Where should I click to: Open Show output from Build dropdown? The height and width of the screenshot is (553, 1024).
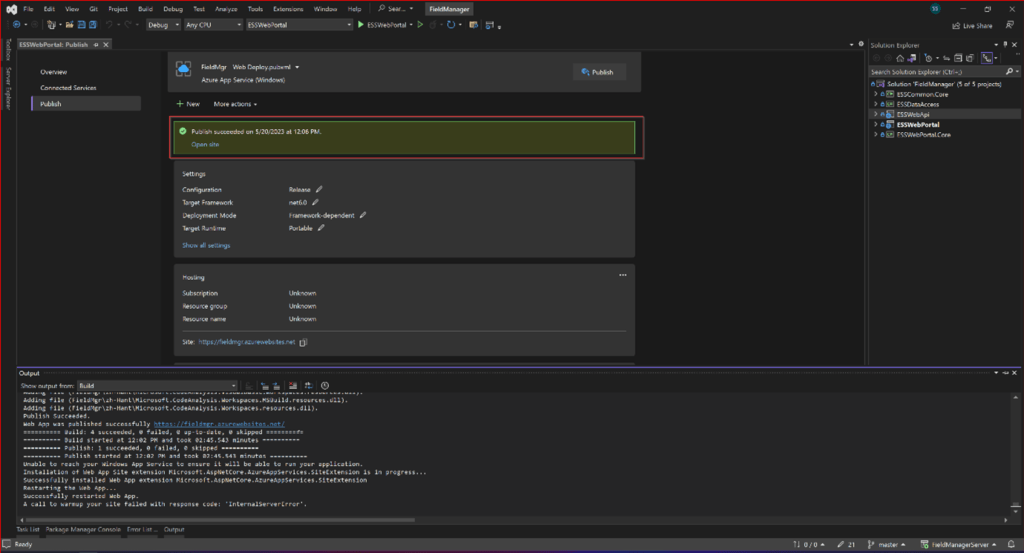click(x=157, y=386)
